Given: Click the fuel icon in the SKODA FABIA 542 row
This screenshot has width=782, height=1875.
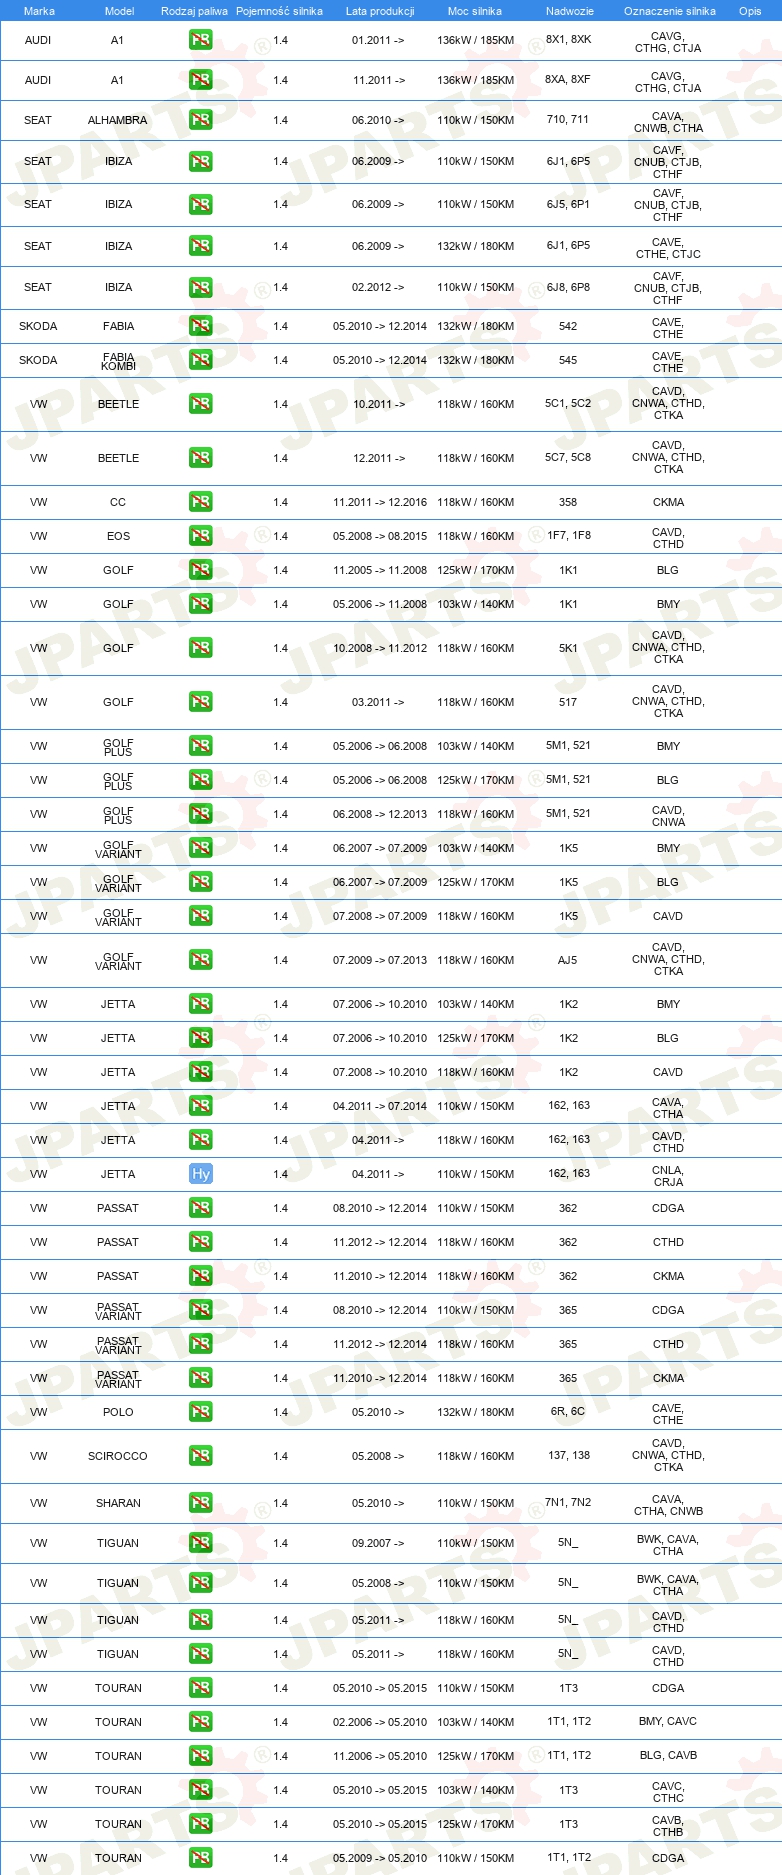Looking at the screenshot, I should coord(201,326).
